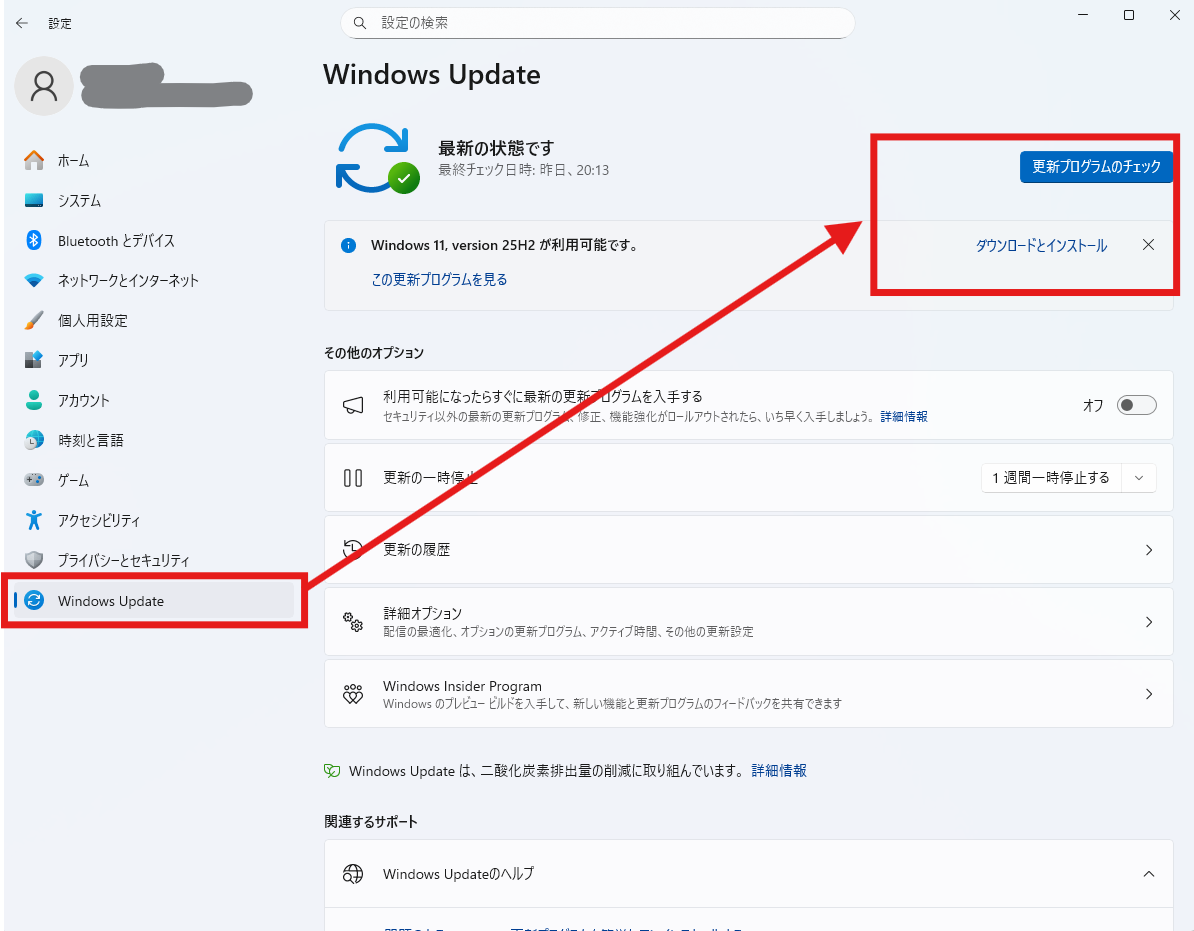Click the back arrow icon in title bar
Screen dimensions: 1194x931
coord(22,23)
